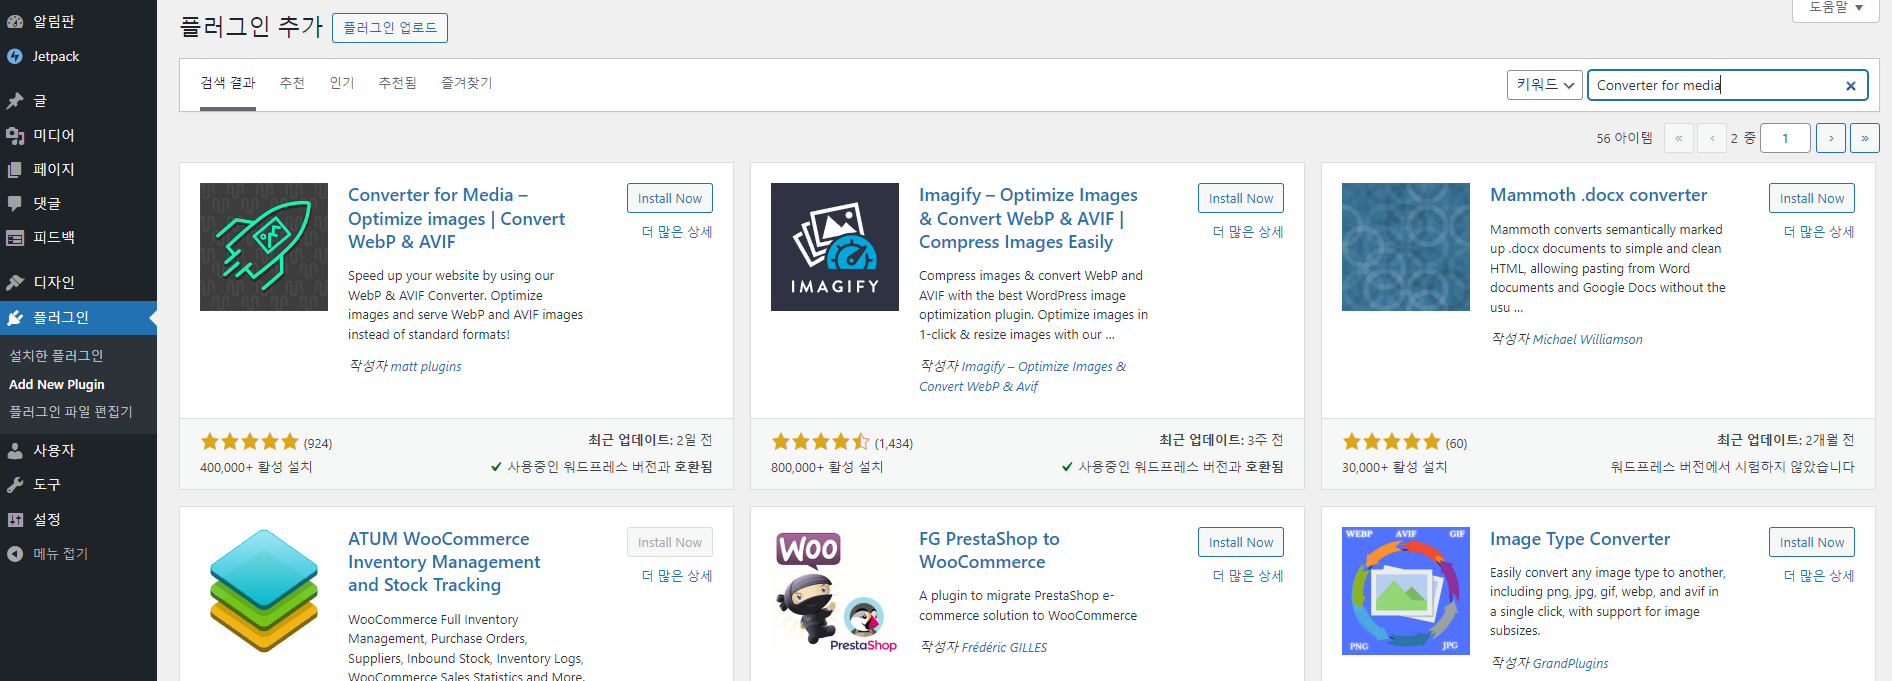Switch to 검색 결과 tab
Screen dimensions: 1892x681
coord(228,83)
